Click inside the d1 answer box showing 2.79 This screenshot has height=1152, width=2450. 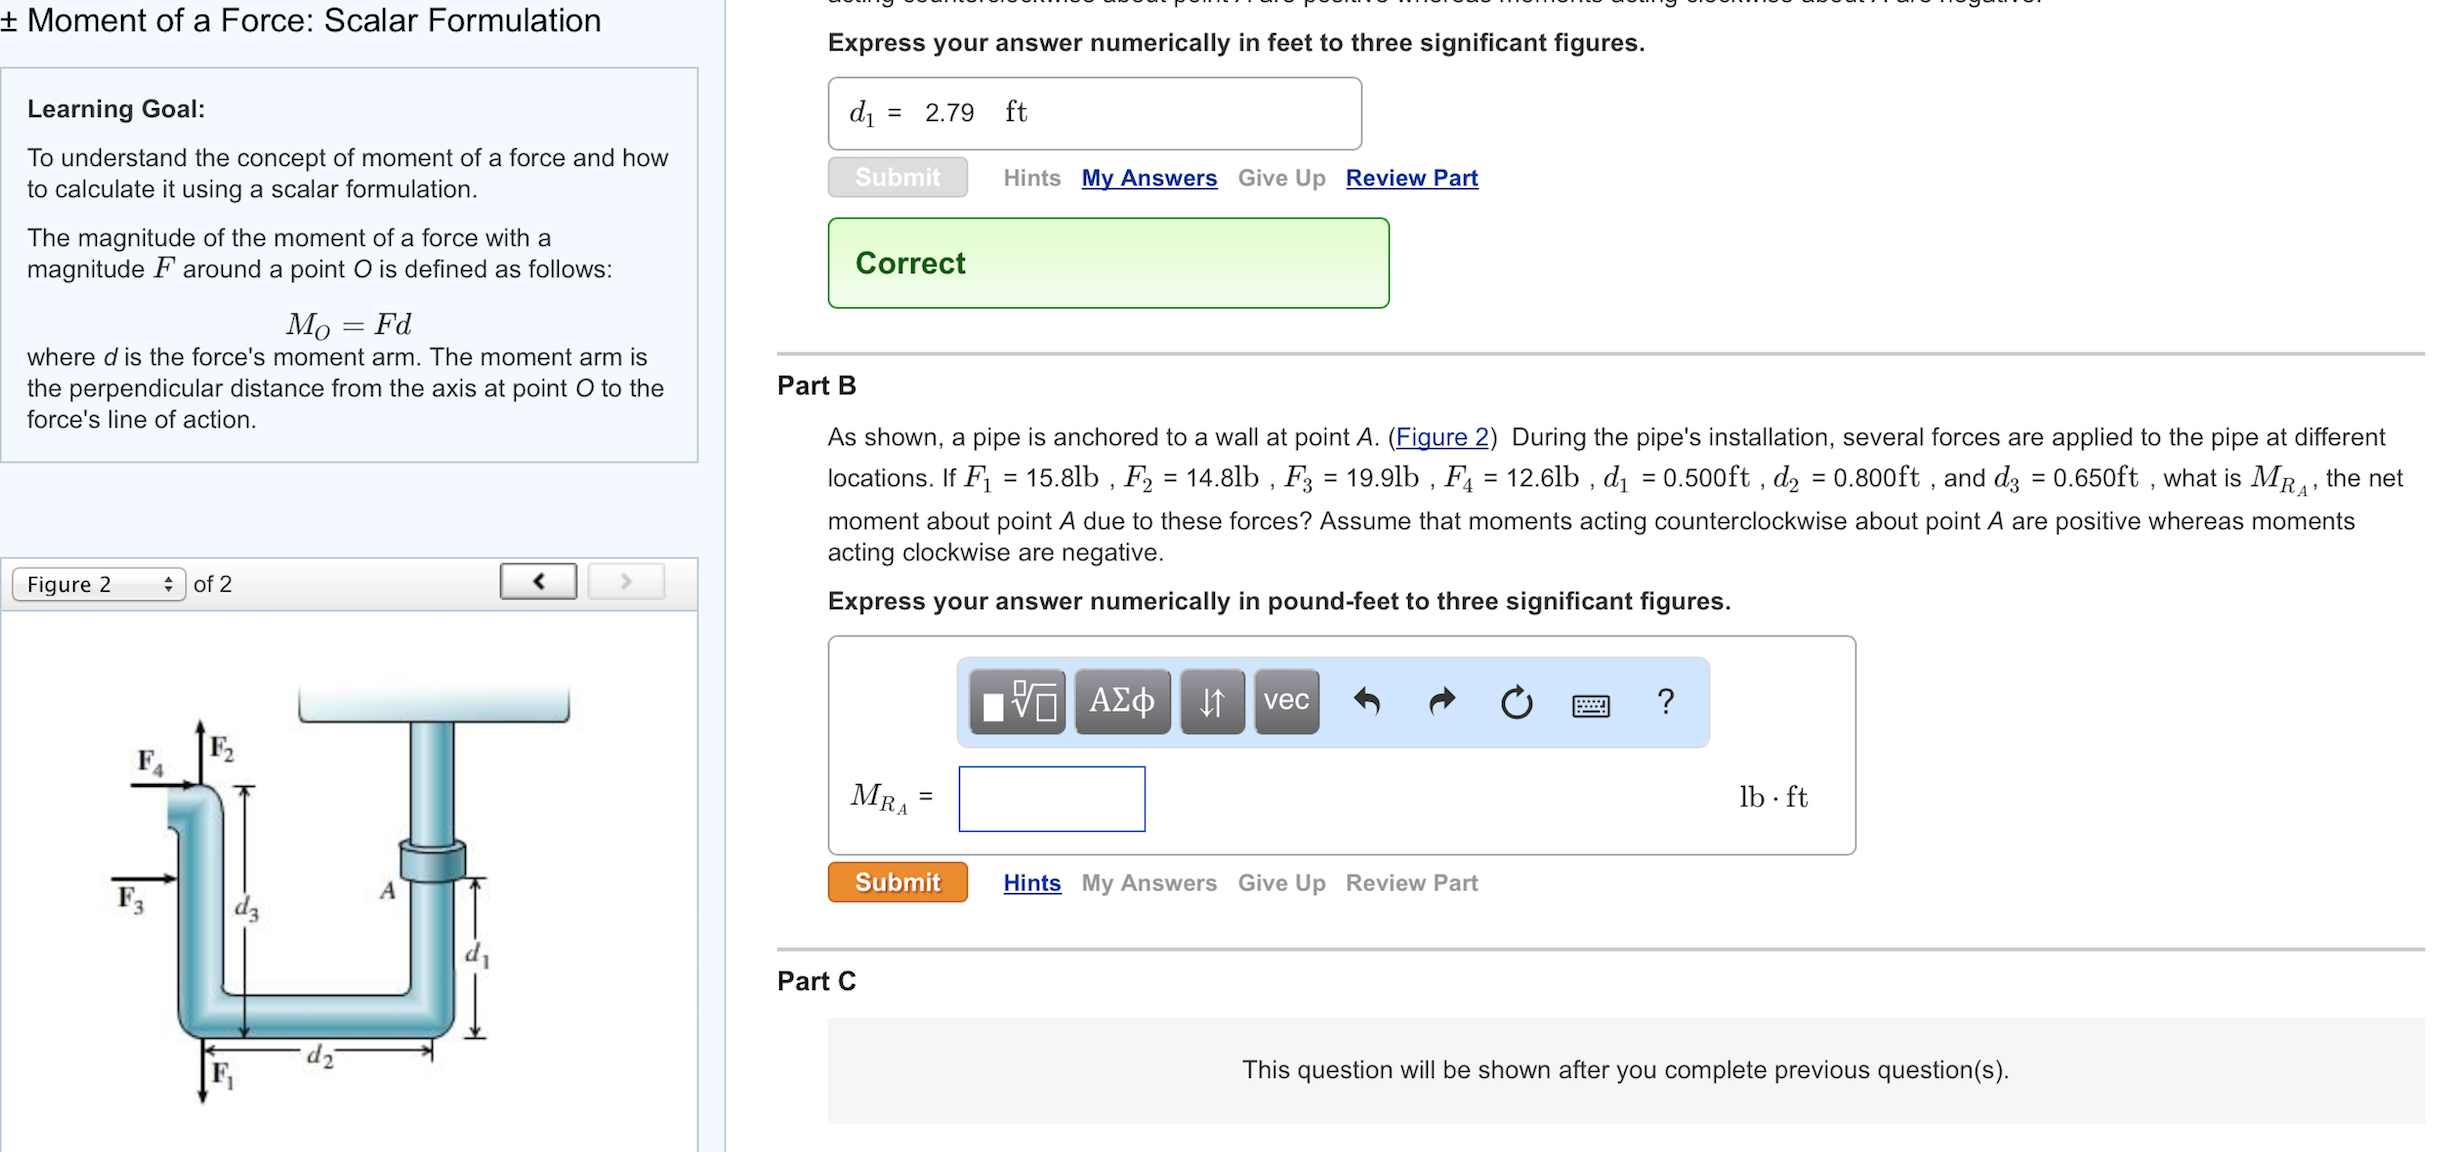point(1094,112)
